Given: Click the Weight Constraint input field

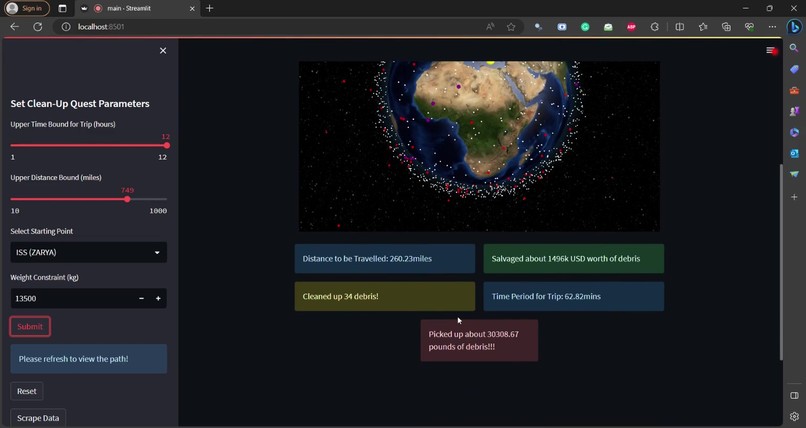Looking at the screenshot, I should [x=72, y=299].
